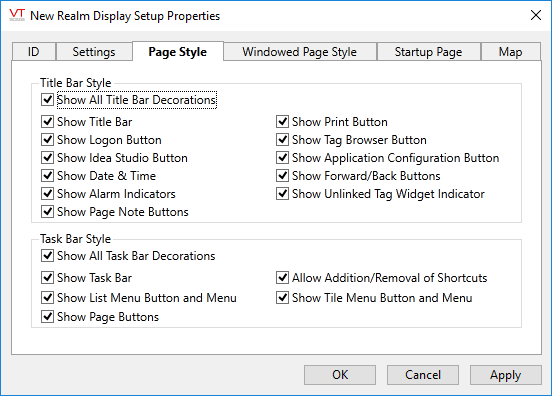Uncheck Show Date & Time
Screen dimensions: 552x396
click(47, 175)
